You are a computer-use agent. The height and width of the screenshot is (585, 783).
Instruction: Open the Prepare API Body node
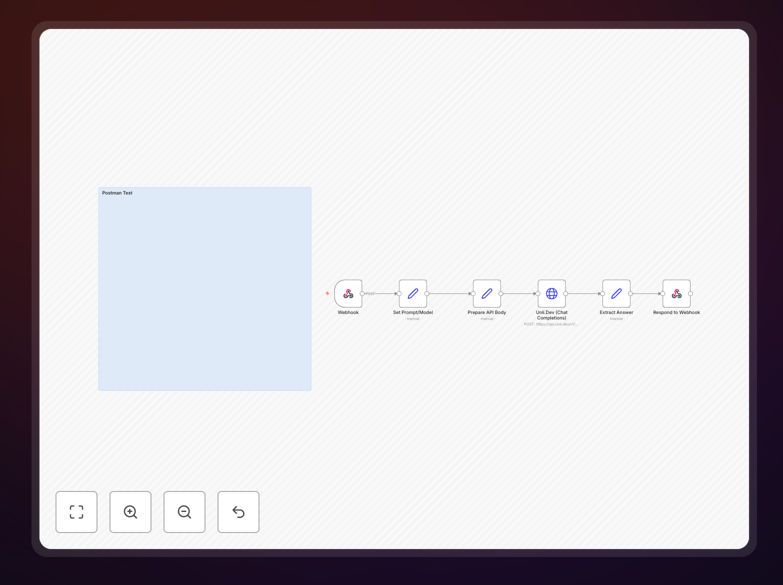tap(487, 293)
